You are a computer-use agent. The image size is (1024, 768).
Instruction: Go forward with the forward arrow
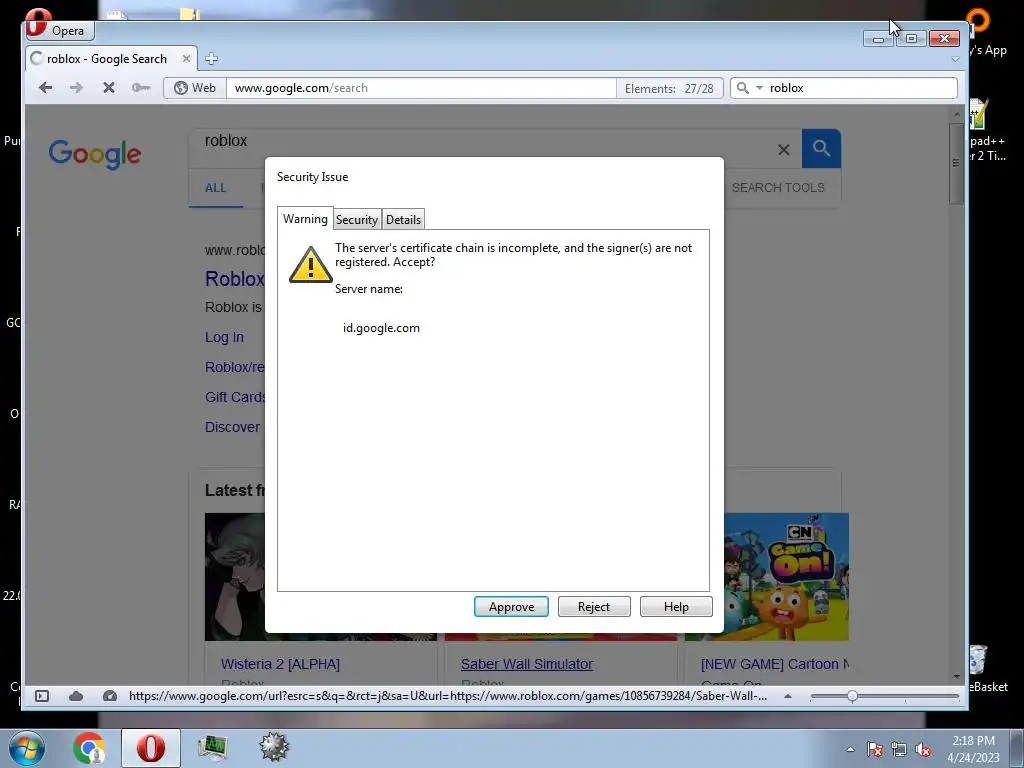coord(76,88)
